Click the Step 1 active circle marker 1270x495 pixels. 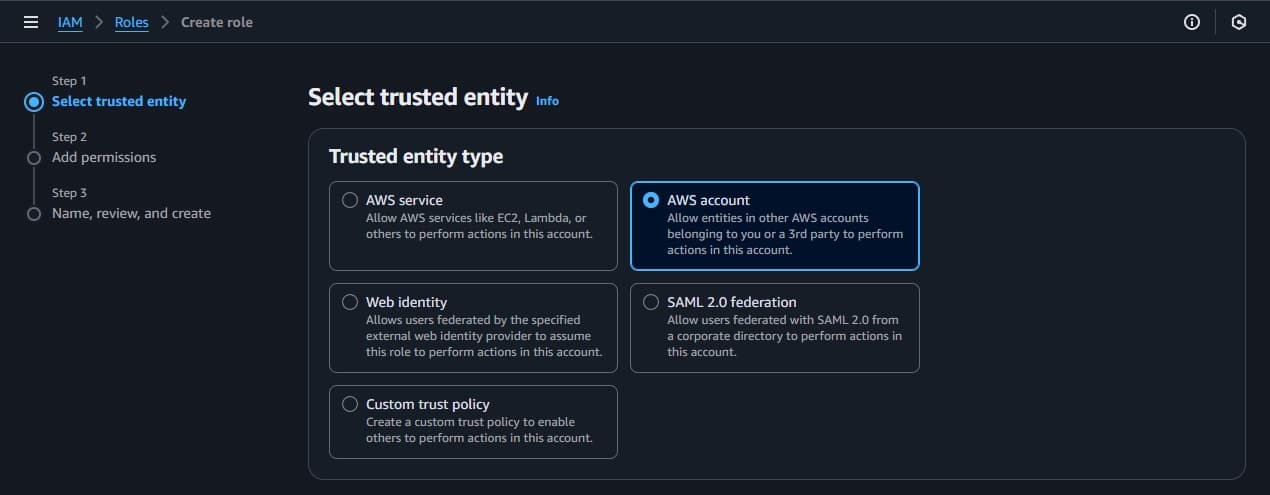click(x=34, y=101)
